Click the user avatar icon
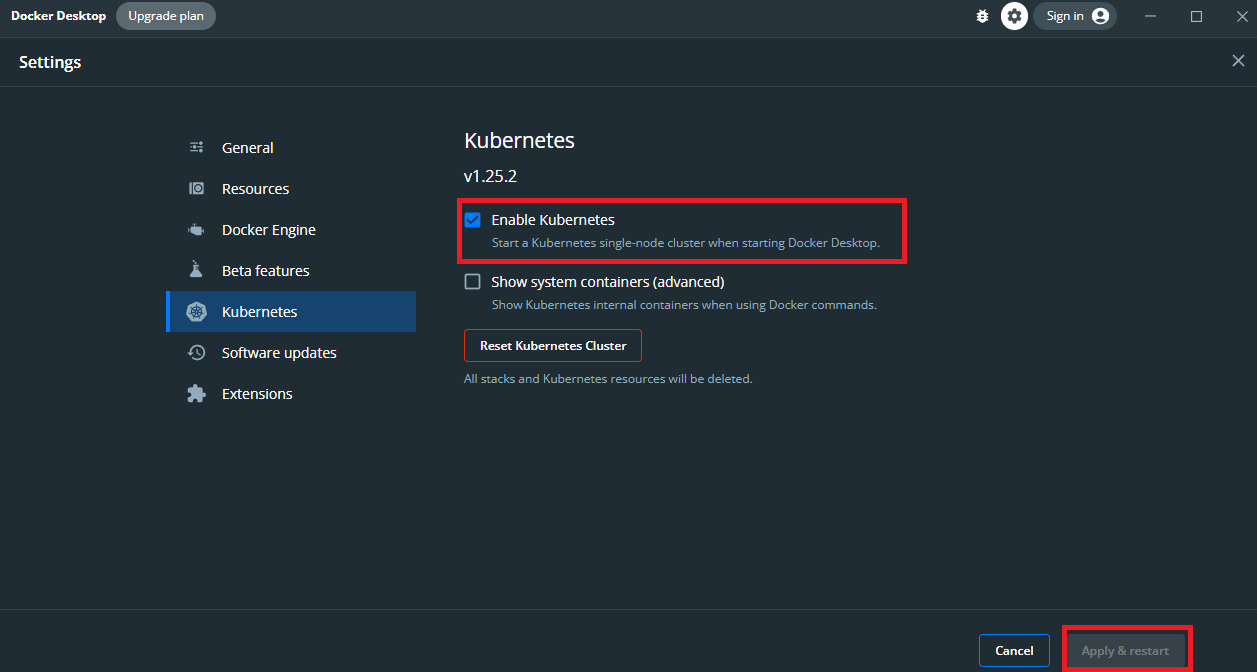Screen dimensions: 1257x672 point(1100,16)
